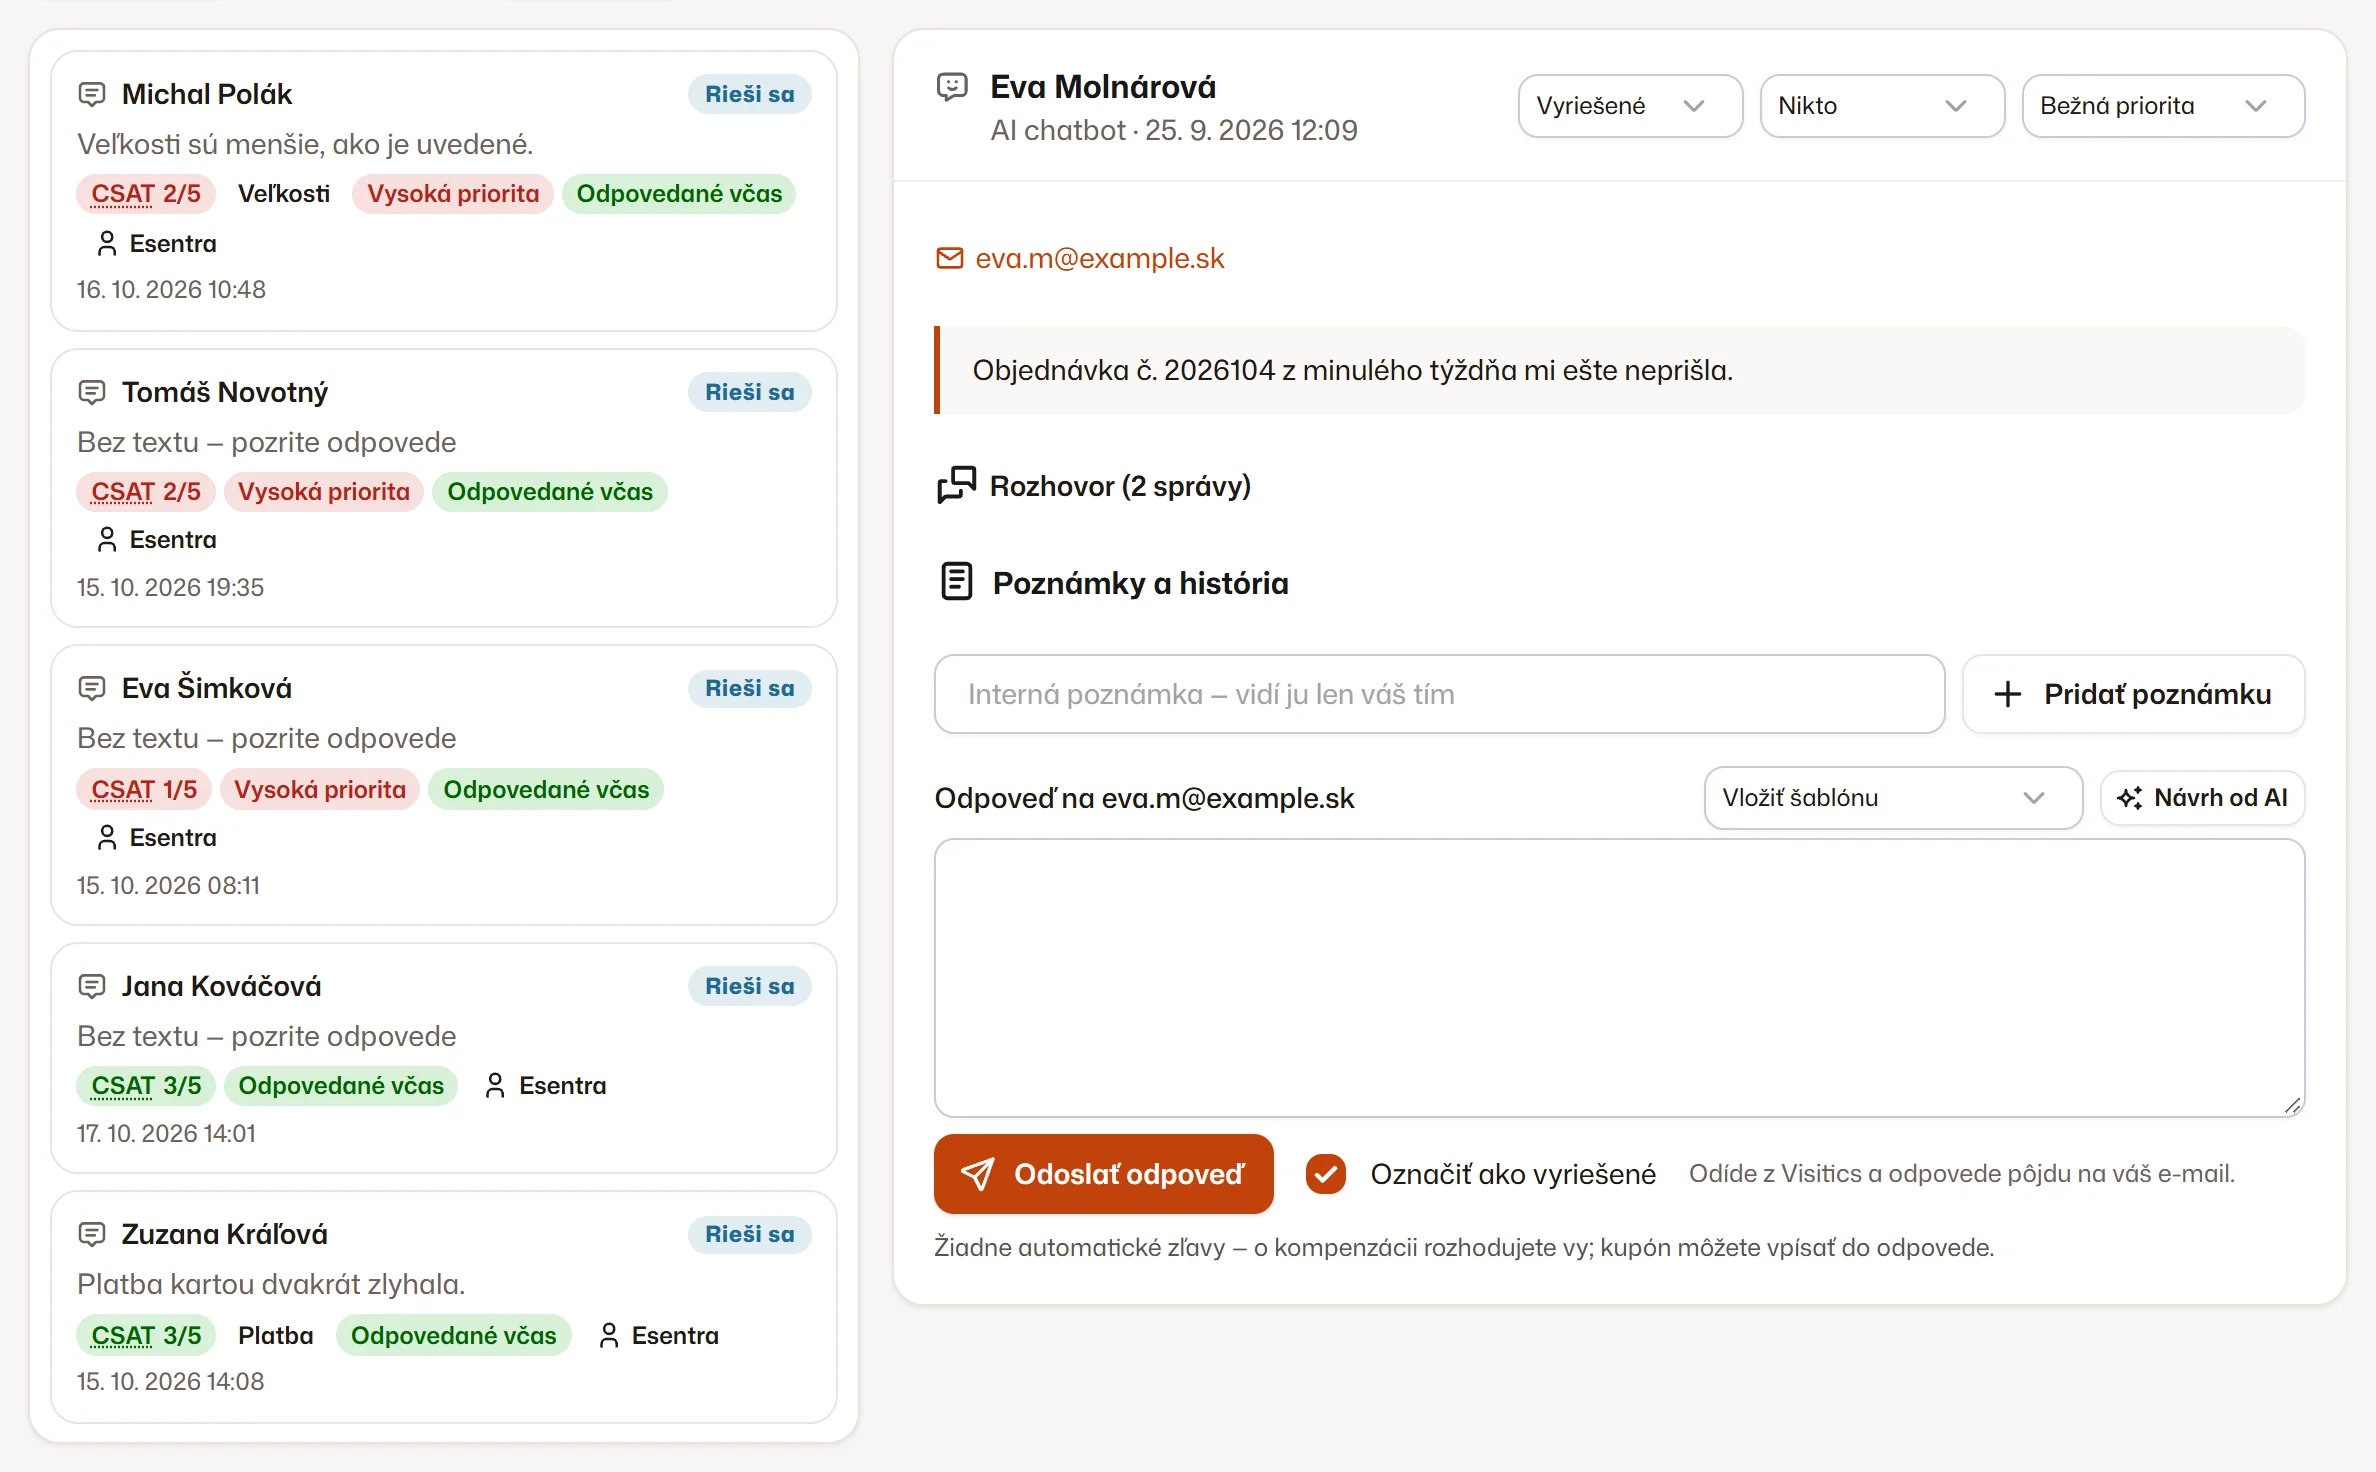This screenshot has width=2376, height=1472.
Task: Click Rieši sa badge on Zuzana Kráľová
Action: click(749, 1235)
